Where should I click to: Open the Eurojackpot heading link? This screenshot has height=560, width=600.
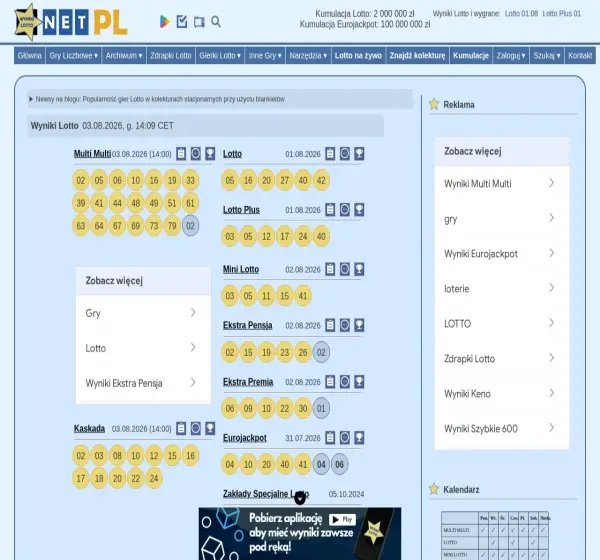coord(245,438)
